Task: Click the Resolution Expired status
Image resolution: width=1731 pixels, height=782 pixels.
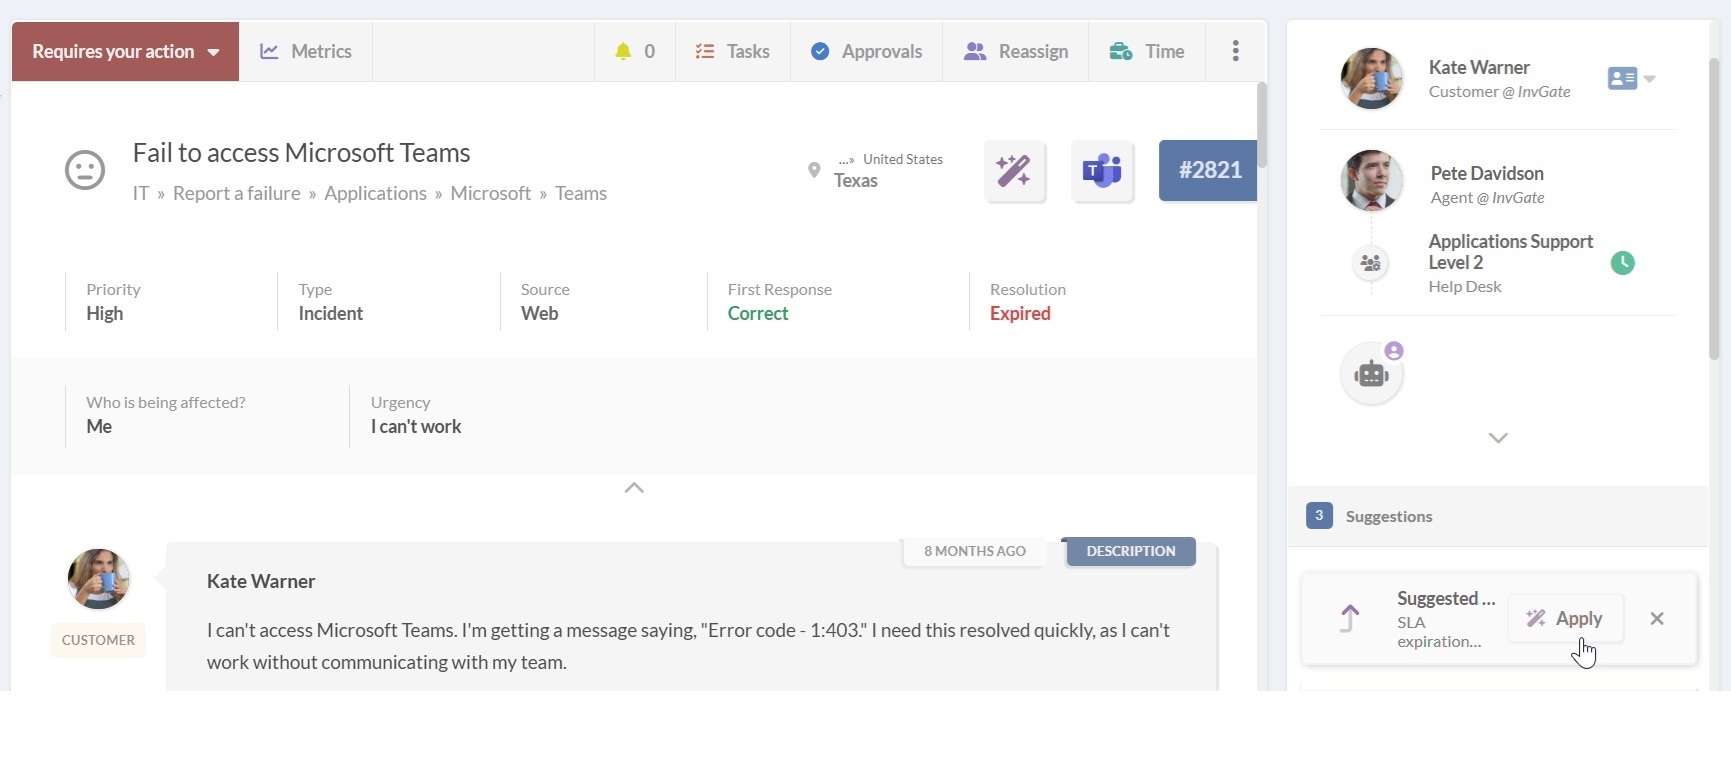Action: (1020, 313)
